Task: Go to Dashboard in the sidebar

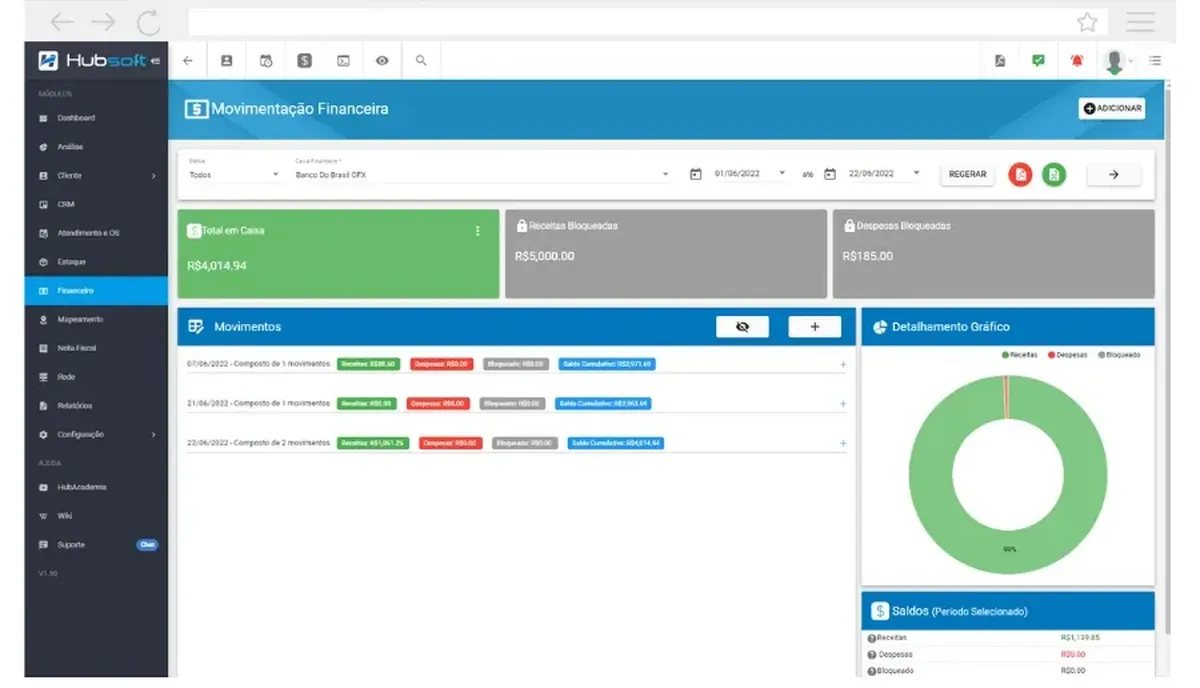Action: point(97,118)
